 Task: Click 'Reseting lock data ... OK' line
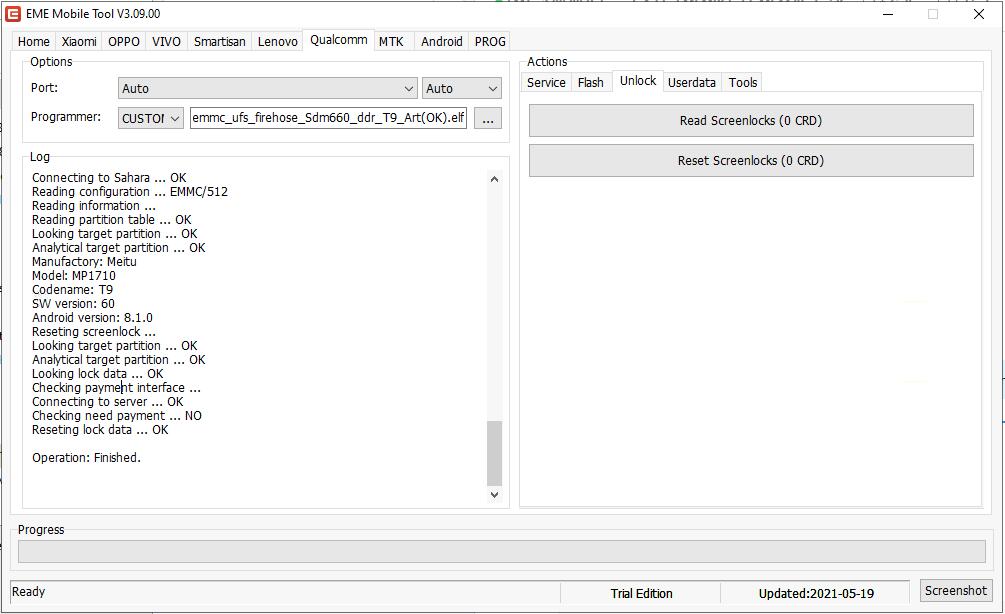[x=100, y=430]
